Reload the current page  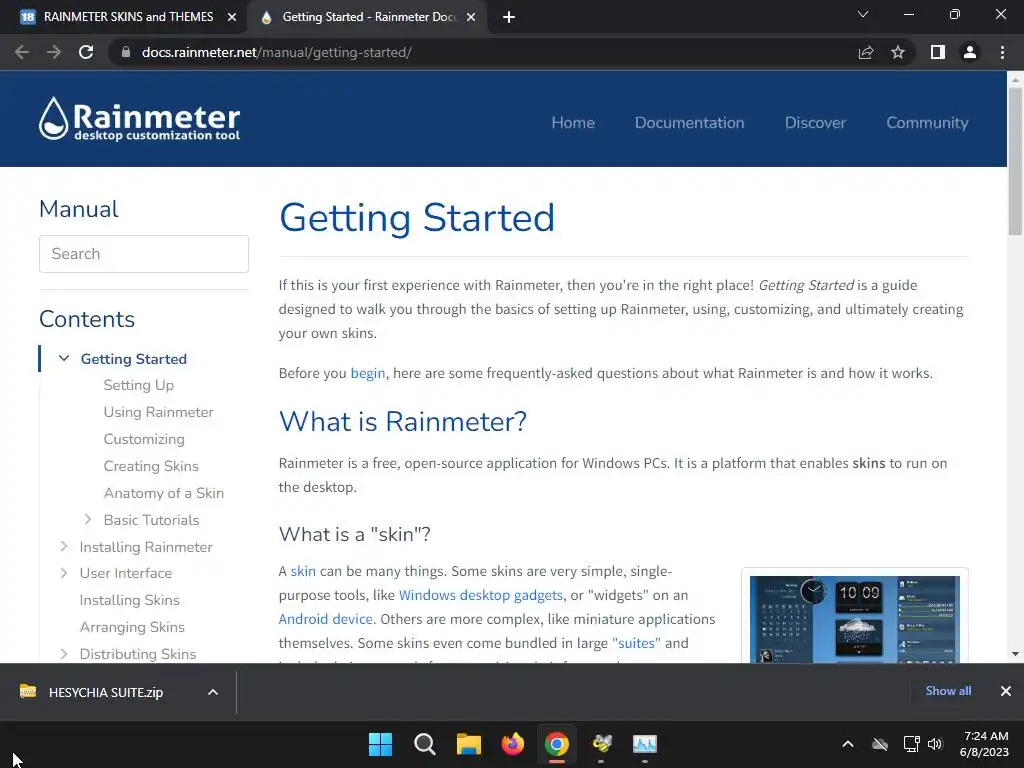pyautogui.click(x=86, y=52)
